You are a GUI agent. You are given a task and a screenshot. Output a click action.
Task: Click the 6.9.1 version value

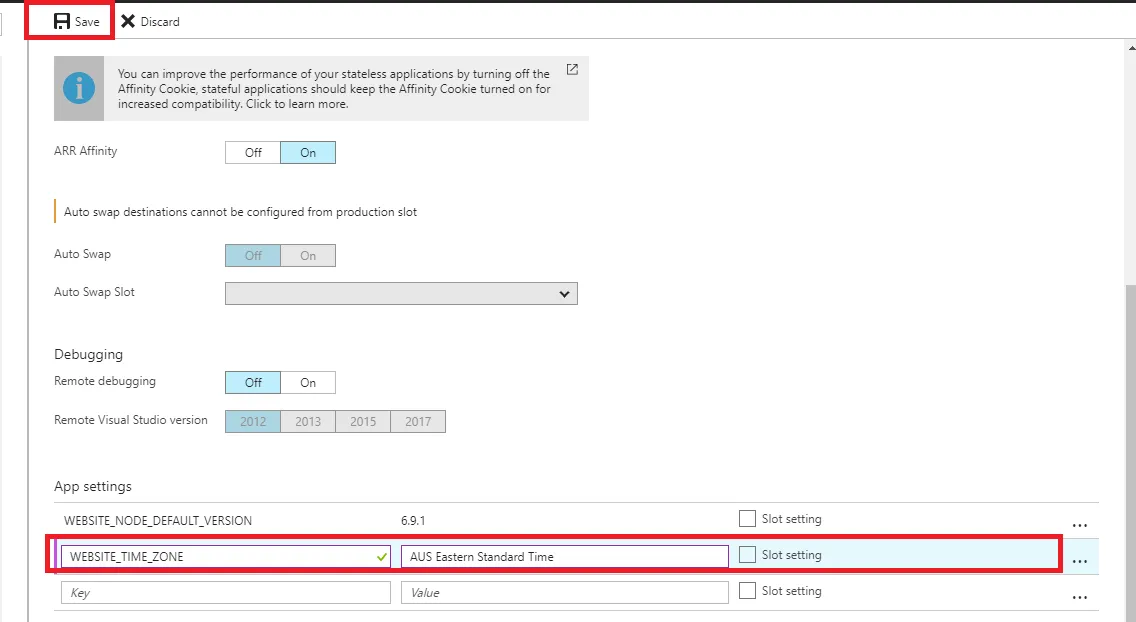point(413,521)
